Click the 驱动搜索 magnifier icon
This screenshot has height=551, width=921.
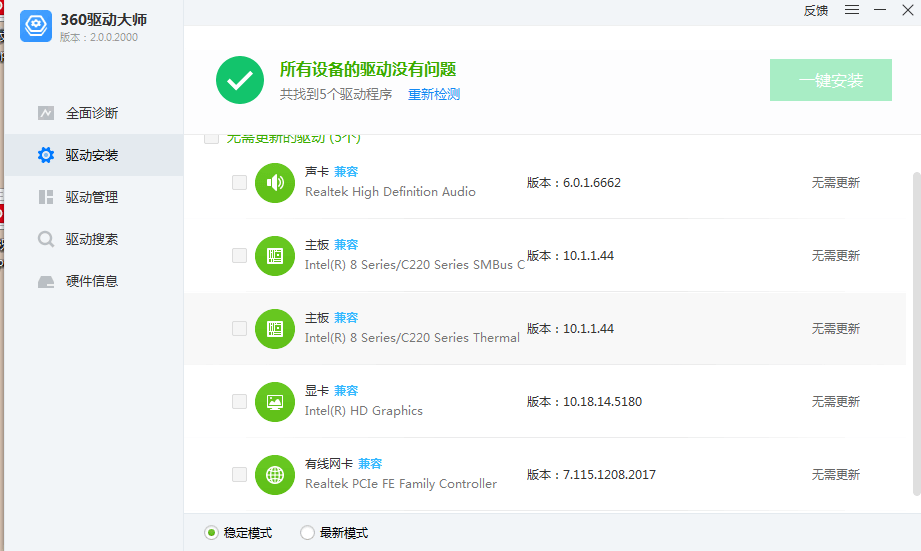click(46, 239)
